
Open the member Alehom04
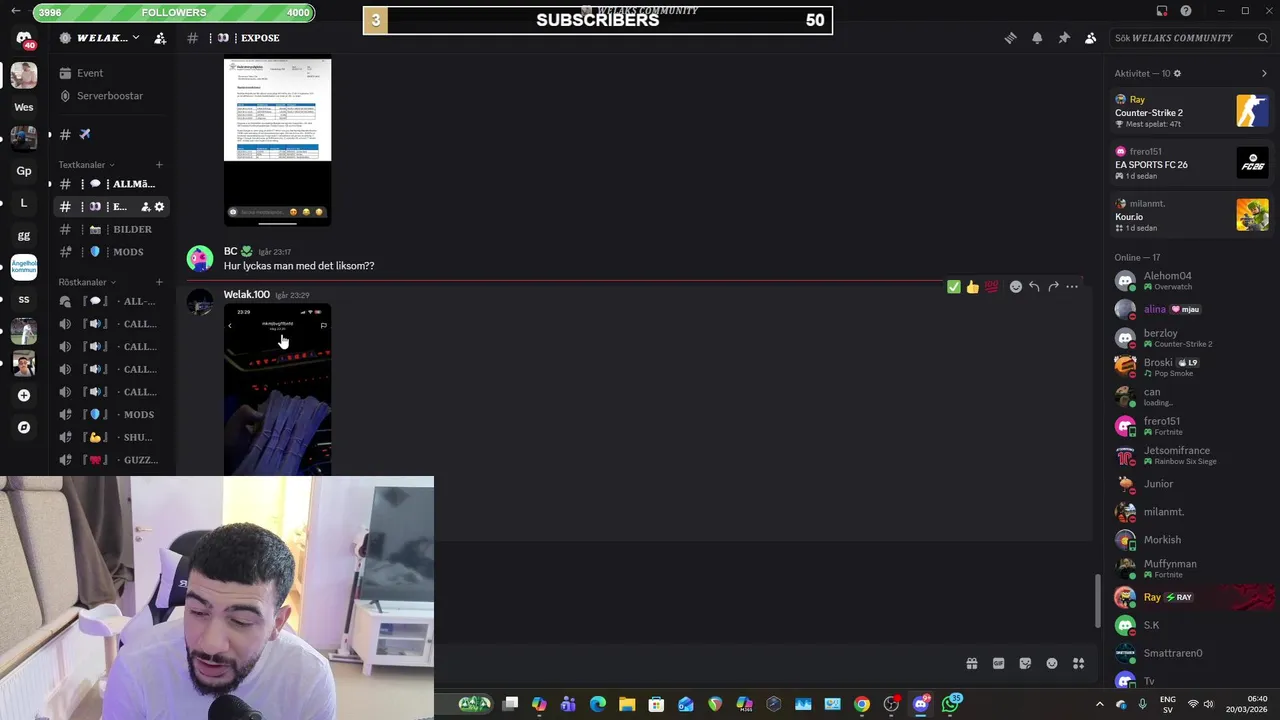(1192, 281)
